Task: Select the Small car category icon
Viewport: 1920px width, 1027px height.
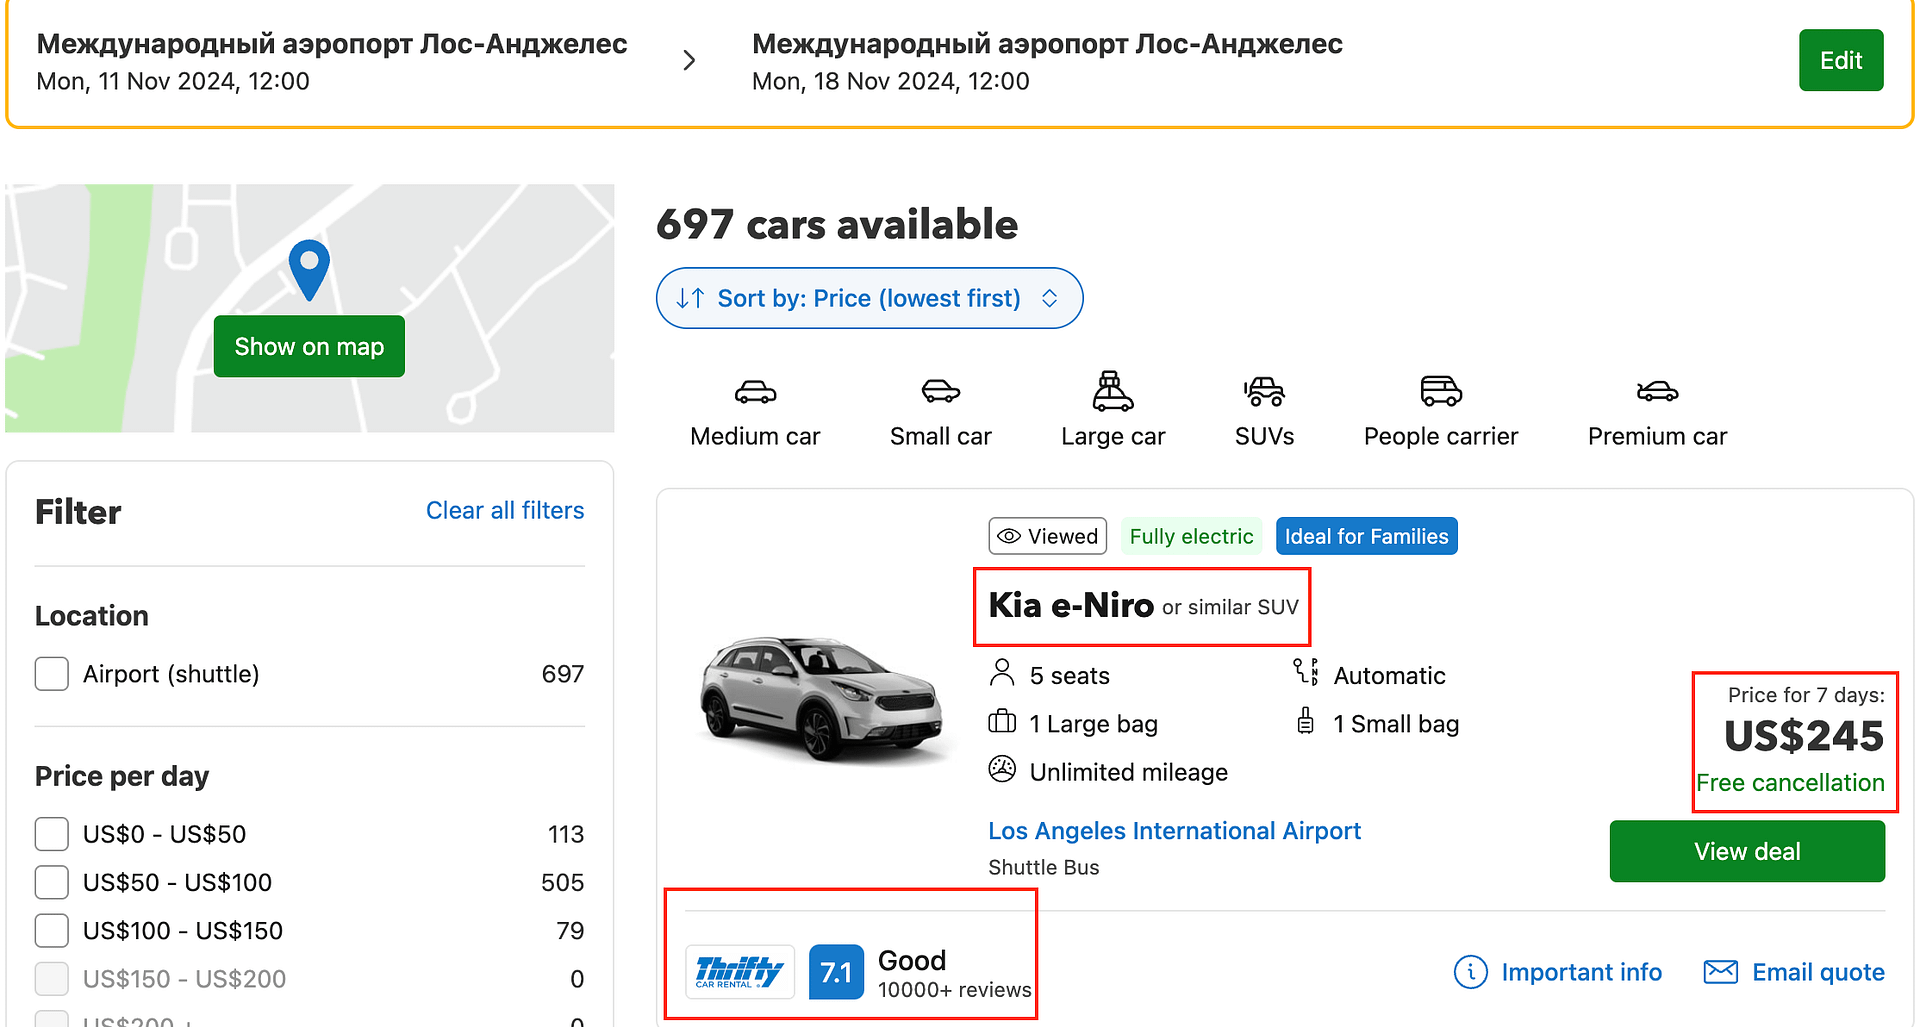Action: point(940,392)
